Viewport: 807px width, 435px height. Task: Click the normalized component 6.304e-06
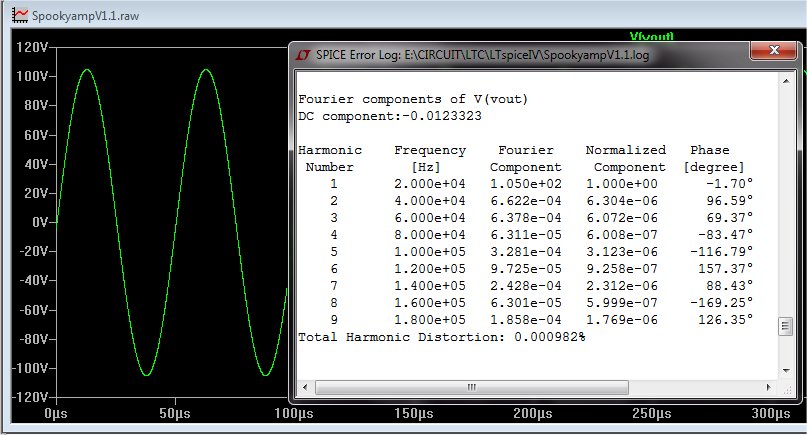tap(622, 201)
